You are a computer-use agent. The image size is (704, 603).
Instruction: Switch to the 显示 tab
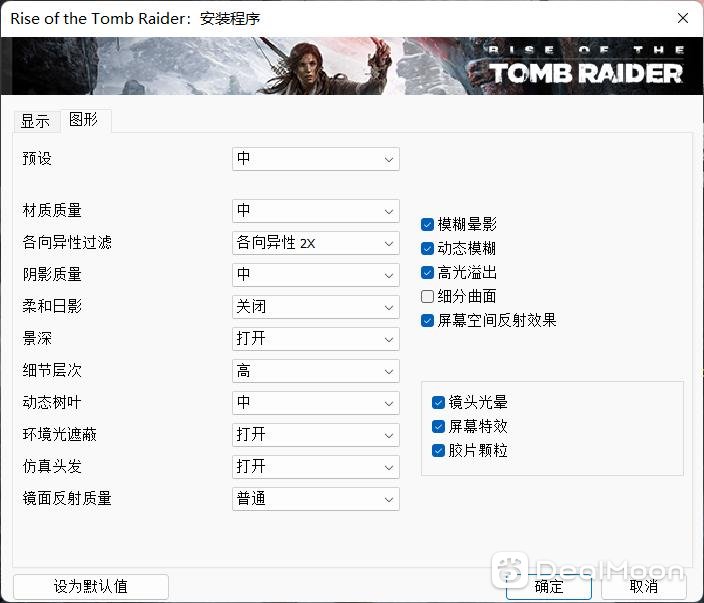tap(36, 121)
